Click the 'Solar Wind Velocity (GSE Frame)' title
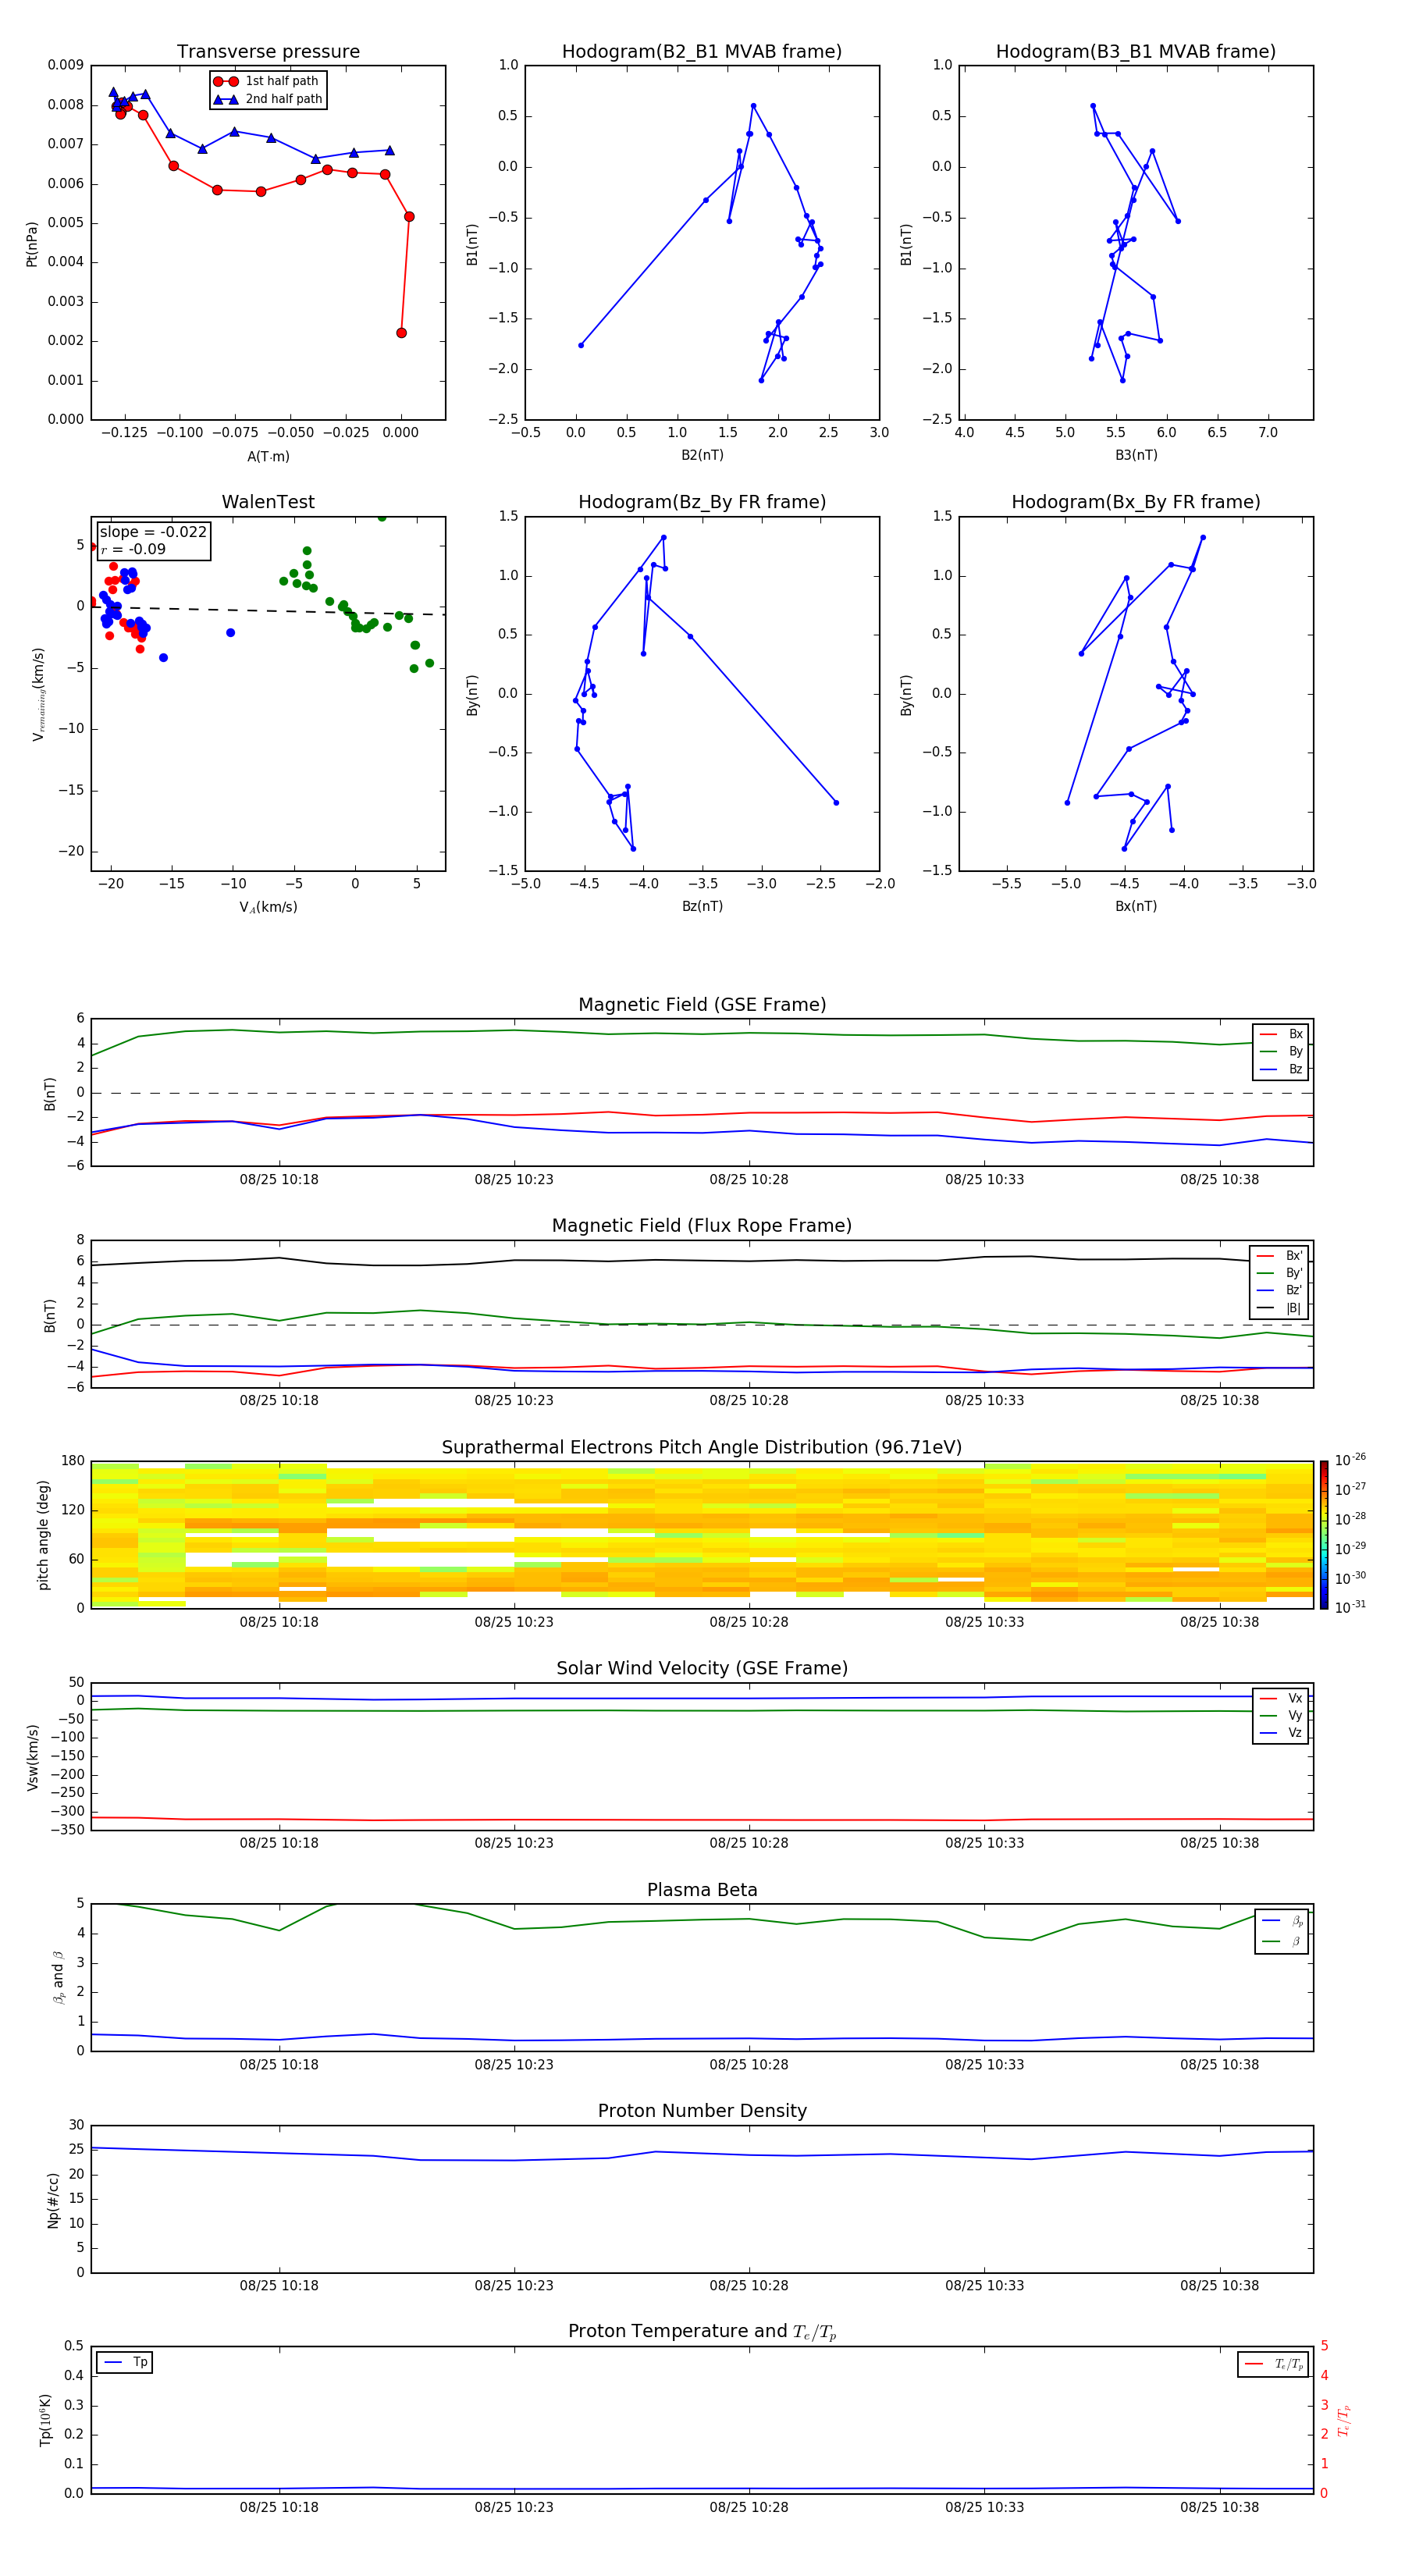Viewport: 1405px width, 2576px height. pyautogui.click(x=702, y=1669)
